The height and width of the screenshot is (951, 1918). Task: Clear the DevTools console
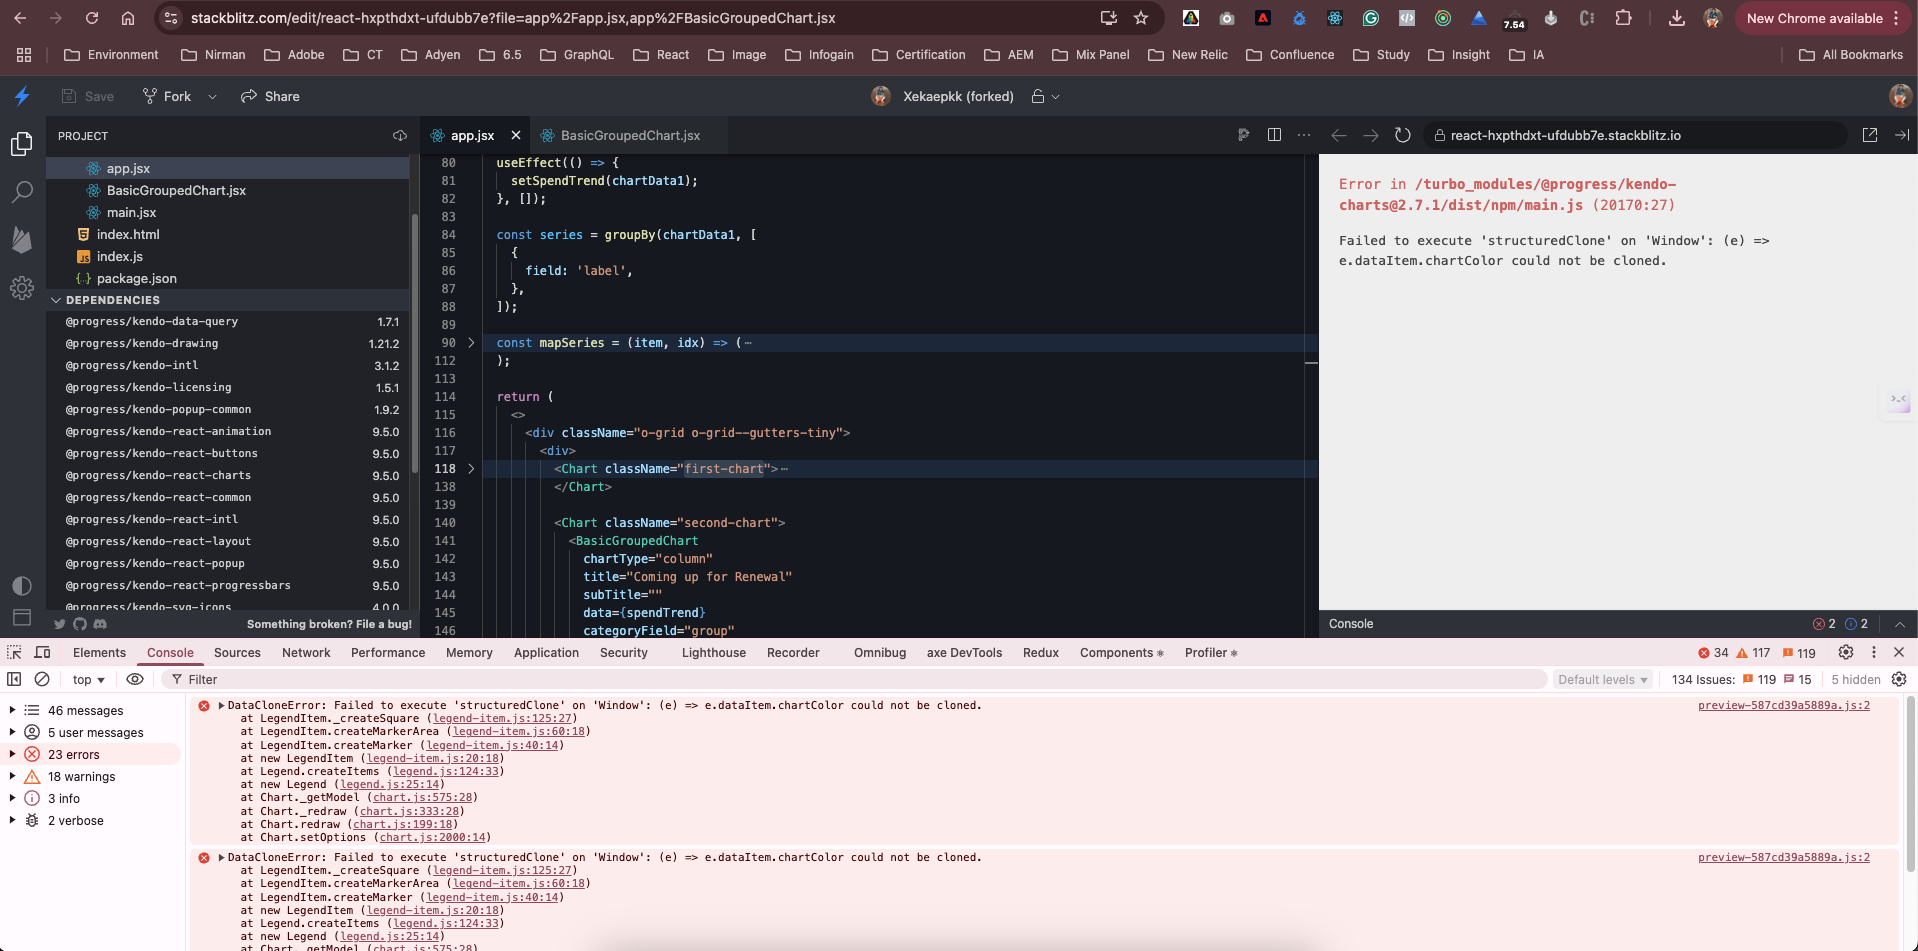pos(42,679)
